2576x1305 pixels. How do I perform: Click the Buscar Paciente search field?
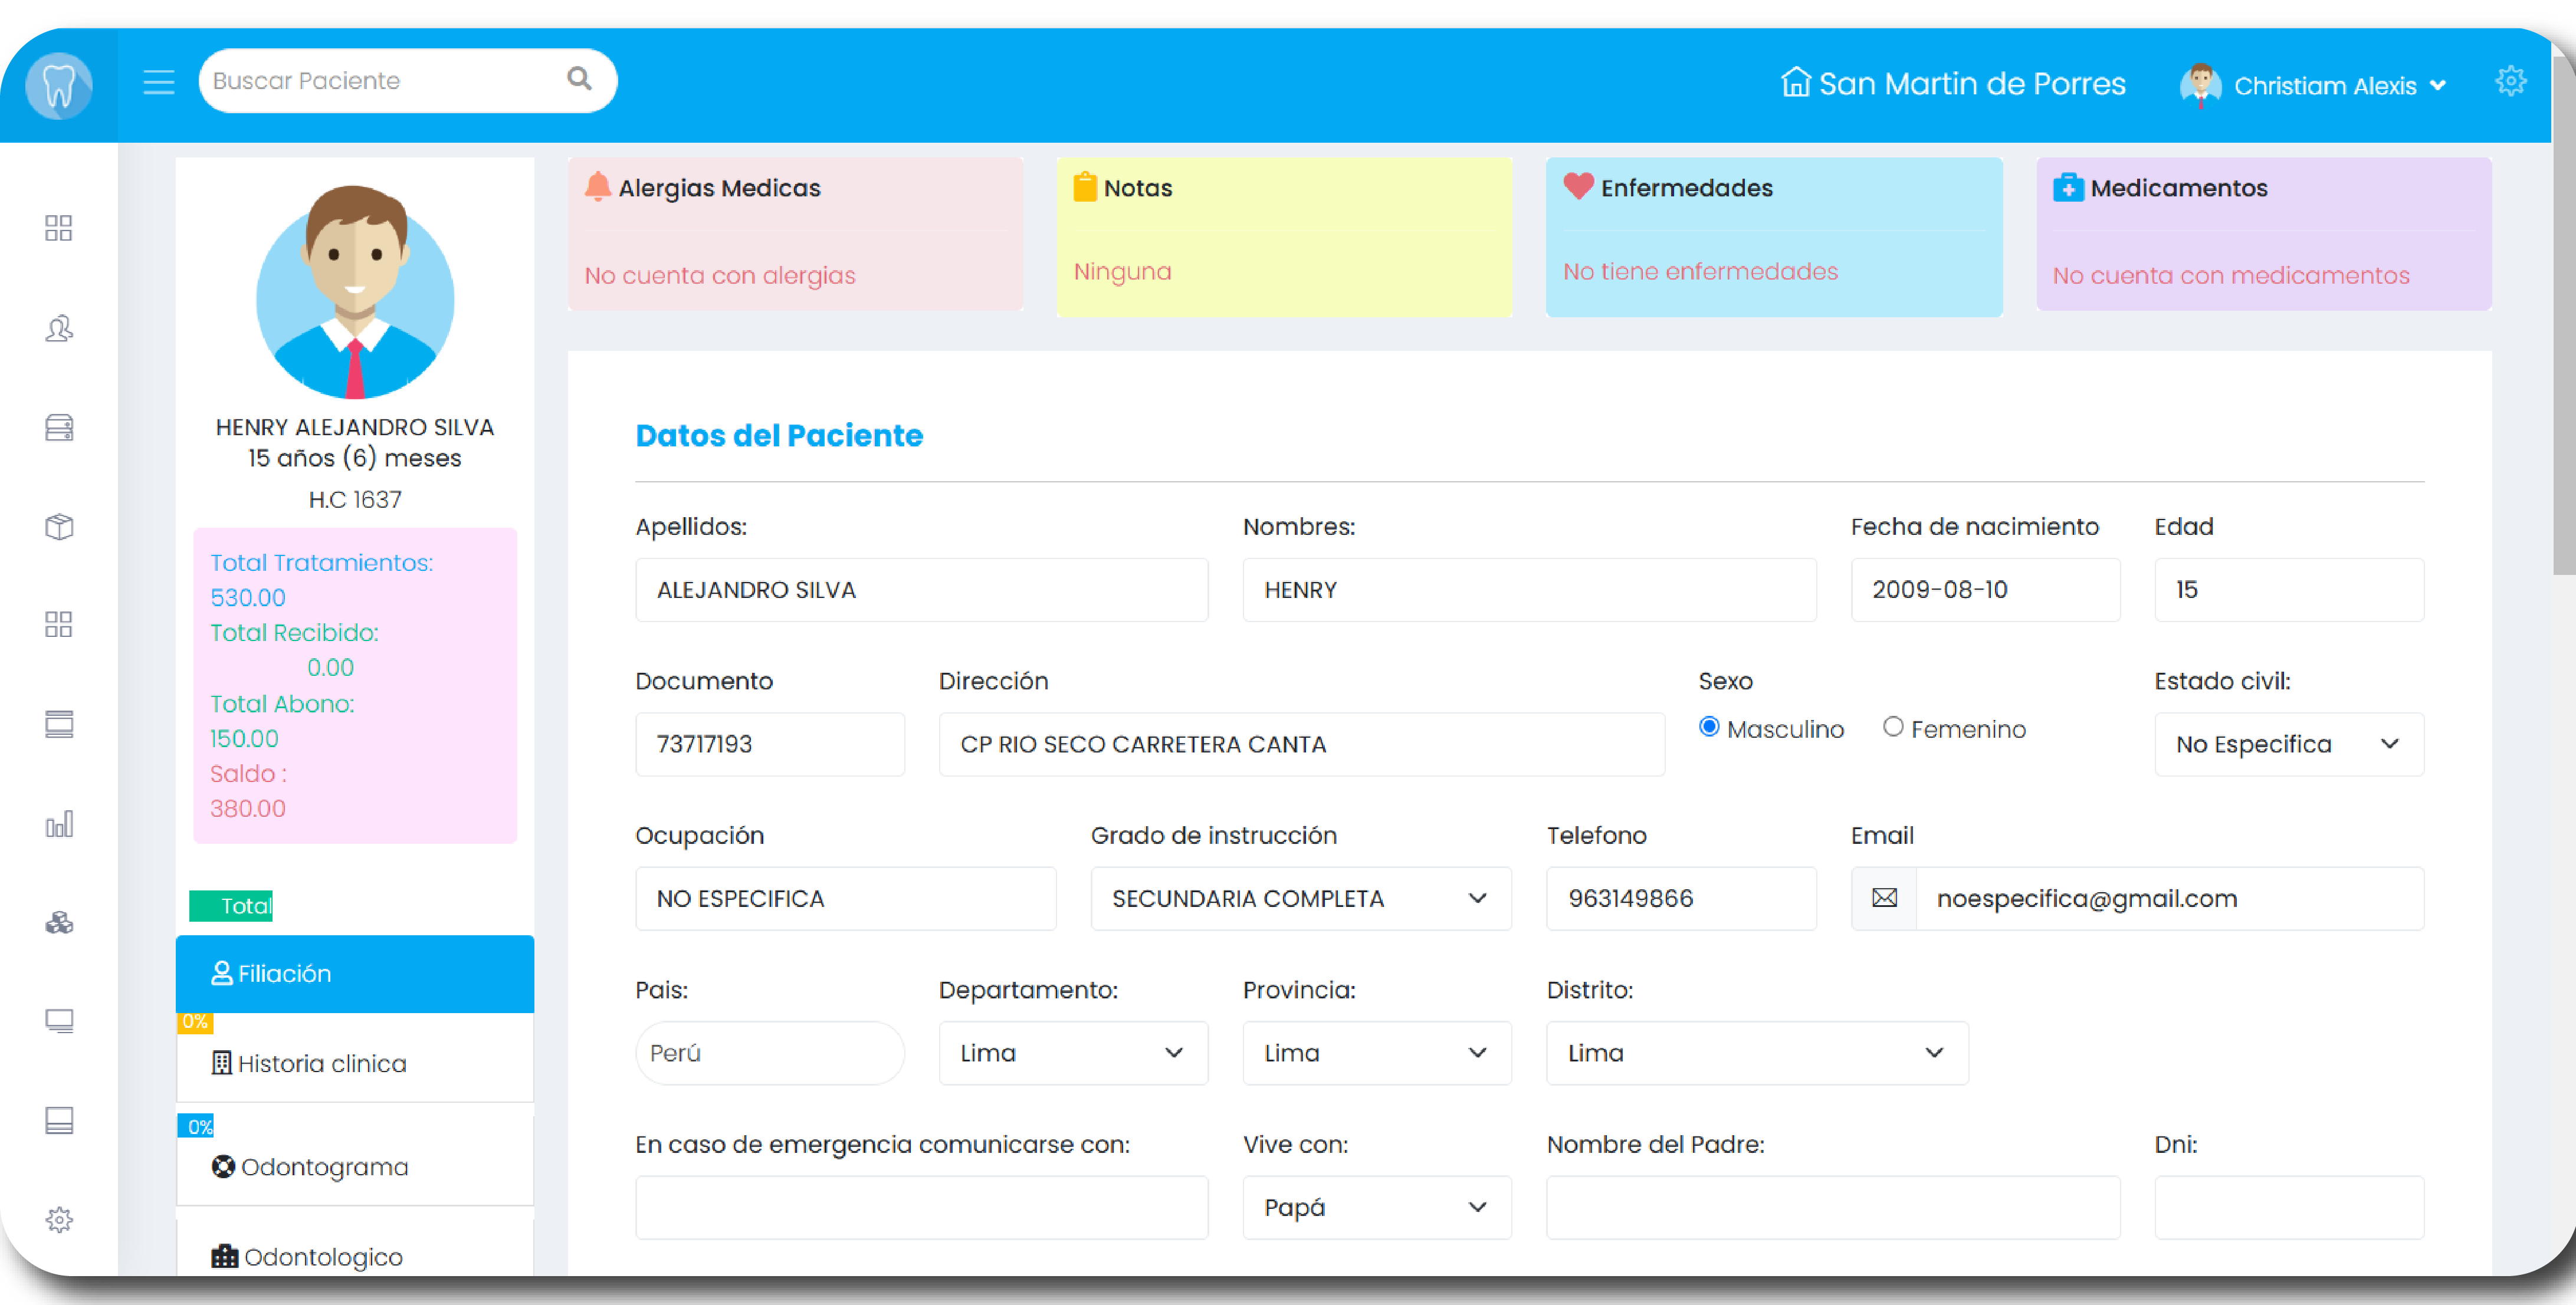[380, 81]
